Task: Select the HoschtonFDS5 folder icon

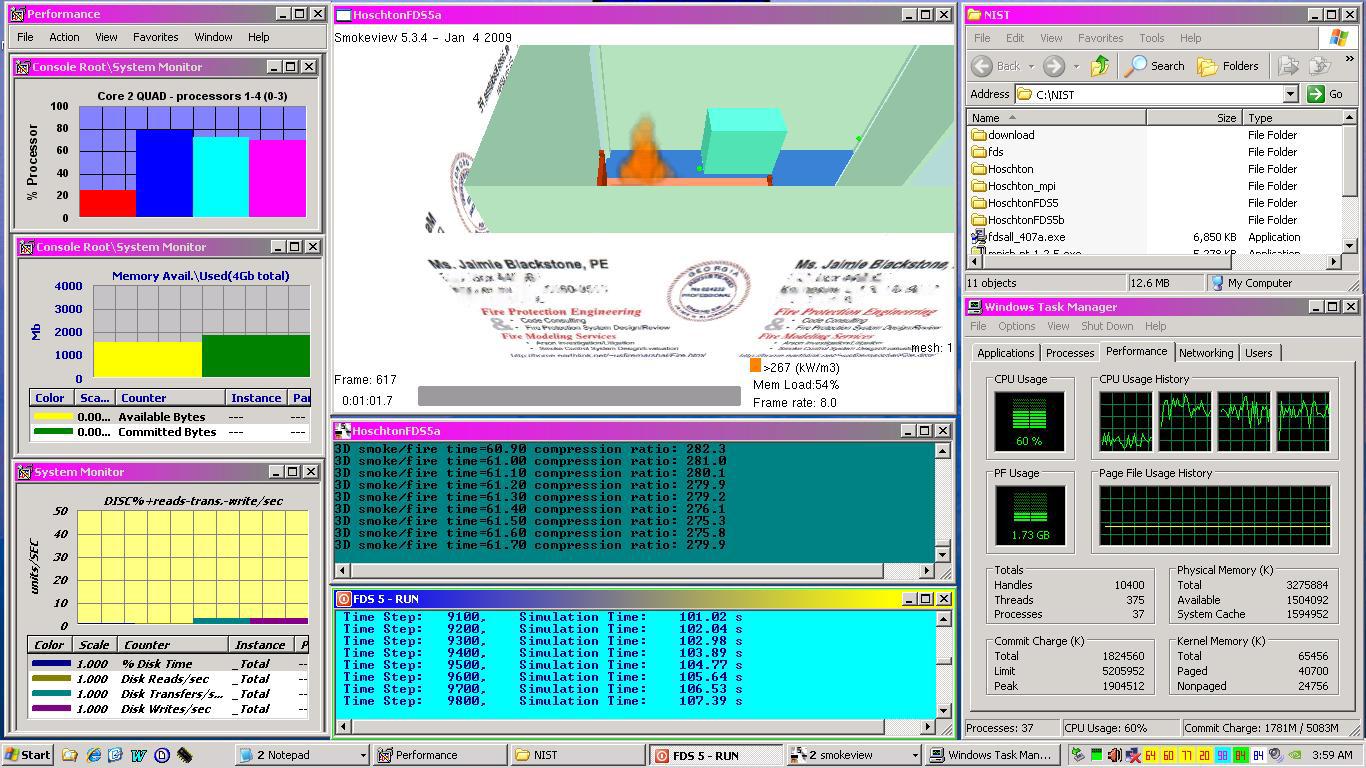Action: point(979,203)
